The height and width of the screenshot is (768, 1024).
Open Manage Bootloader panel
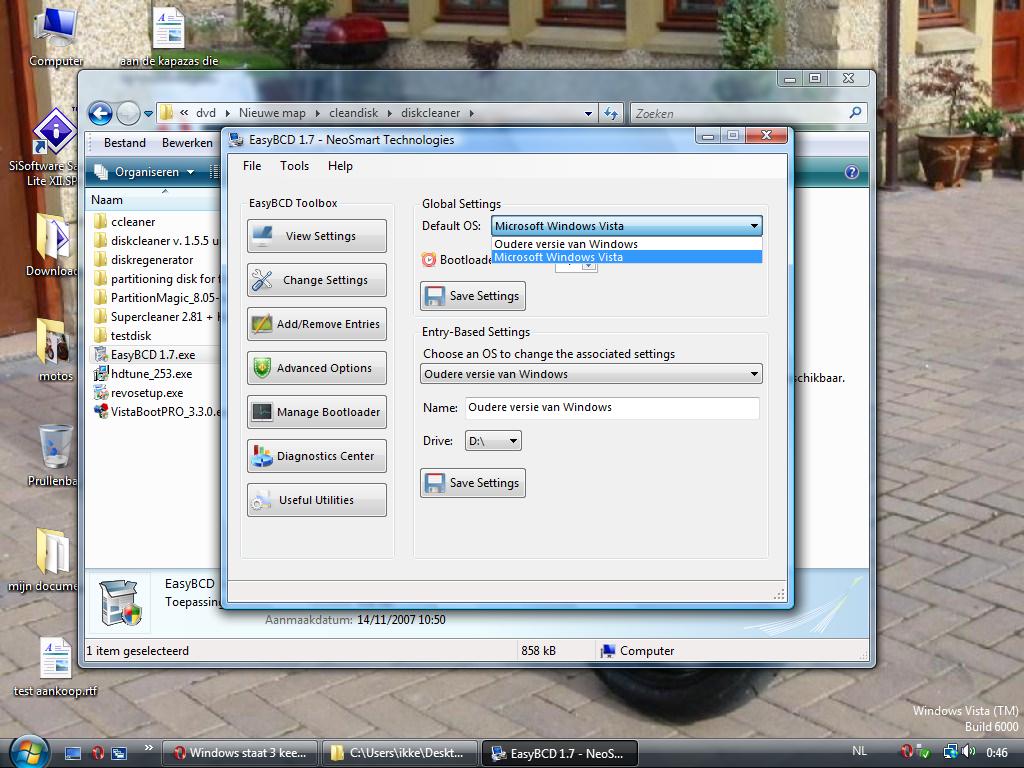click(x=317, y=412)
